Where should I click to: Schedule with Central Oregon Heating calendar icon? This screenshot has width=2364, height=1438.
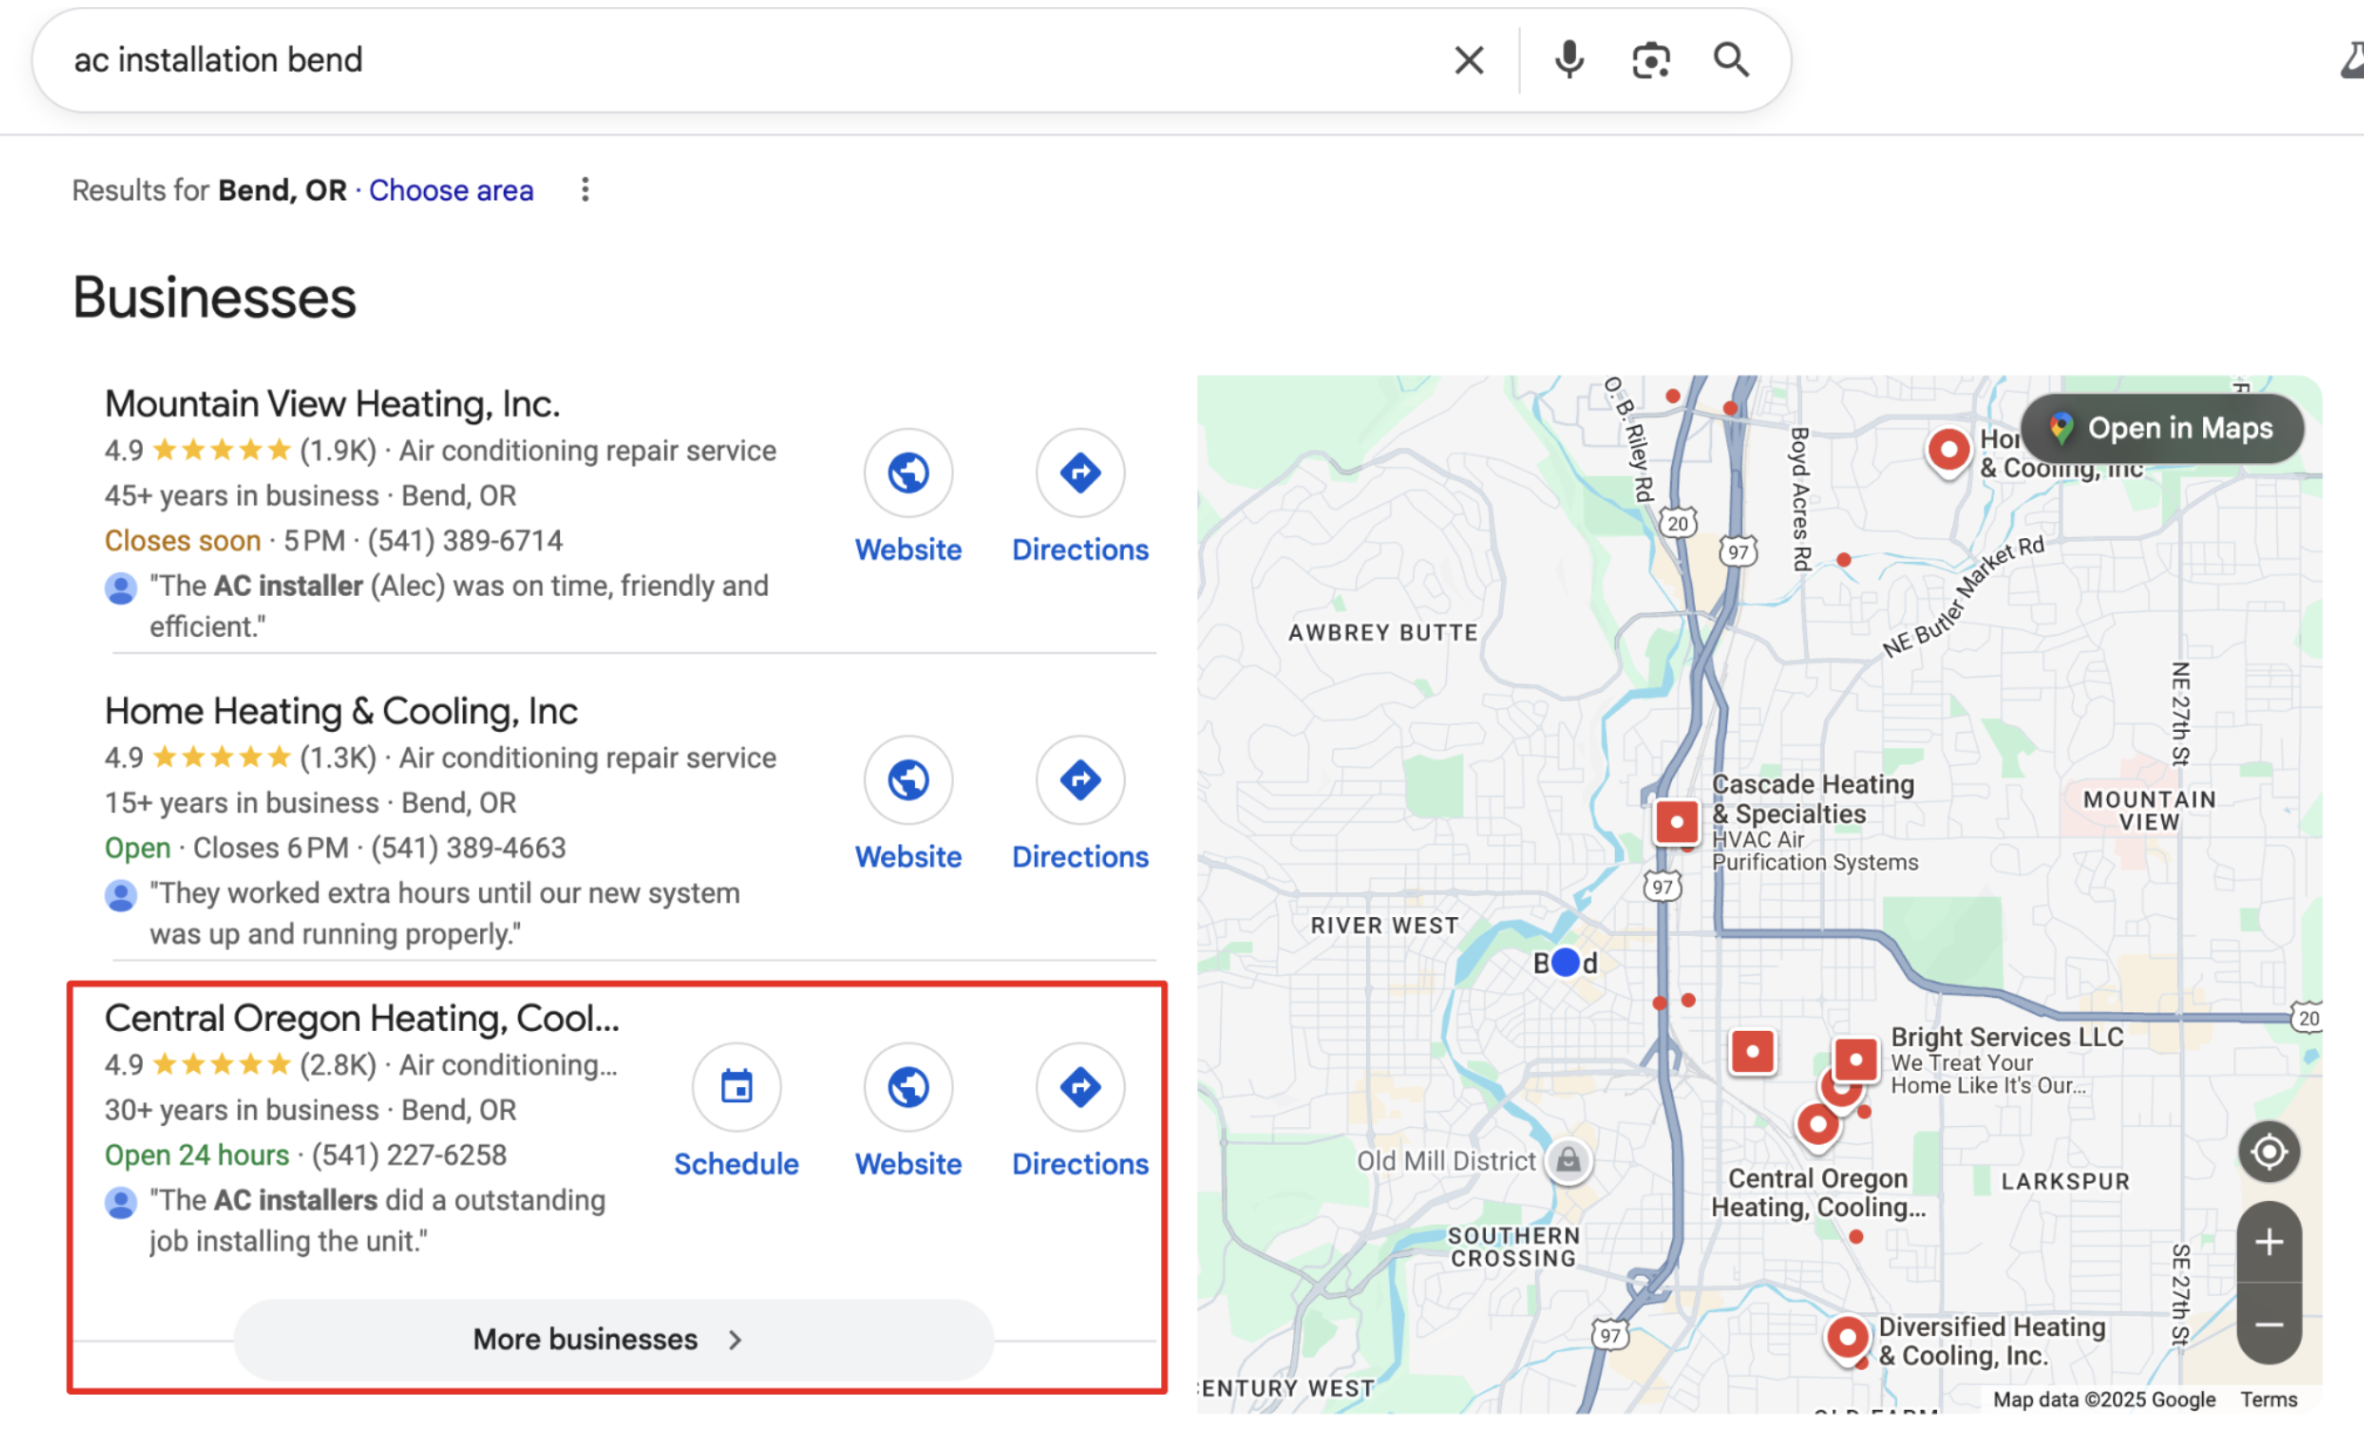click(736, 1087)
